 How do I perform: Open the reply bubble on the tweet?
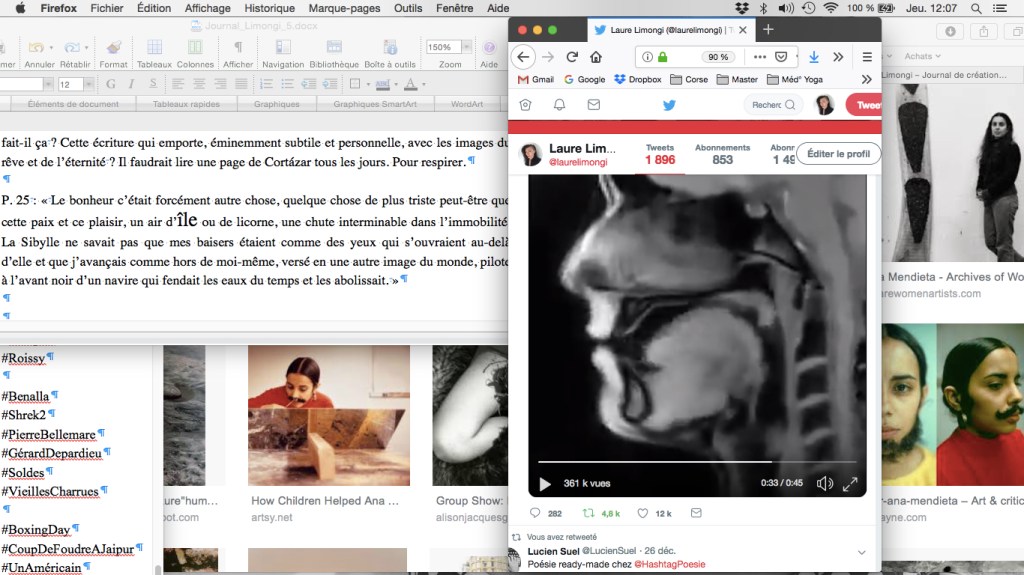pyautogui.click(x=535, y=513)
